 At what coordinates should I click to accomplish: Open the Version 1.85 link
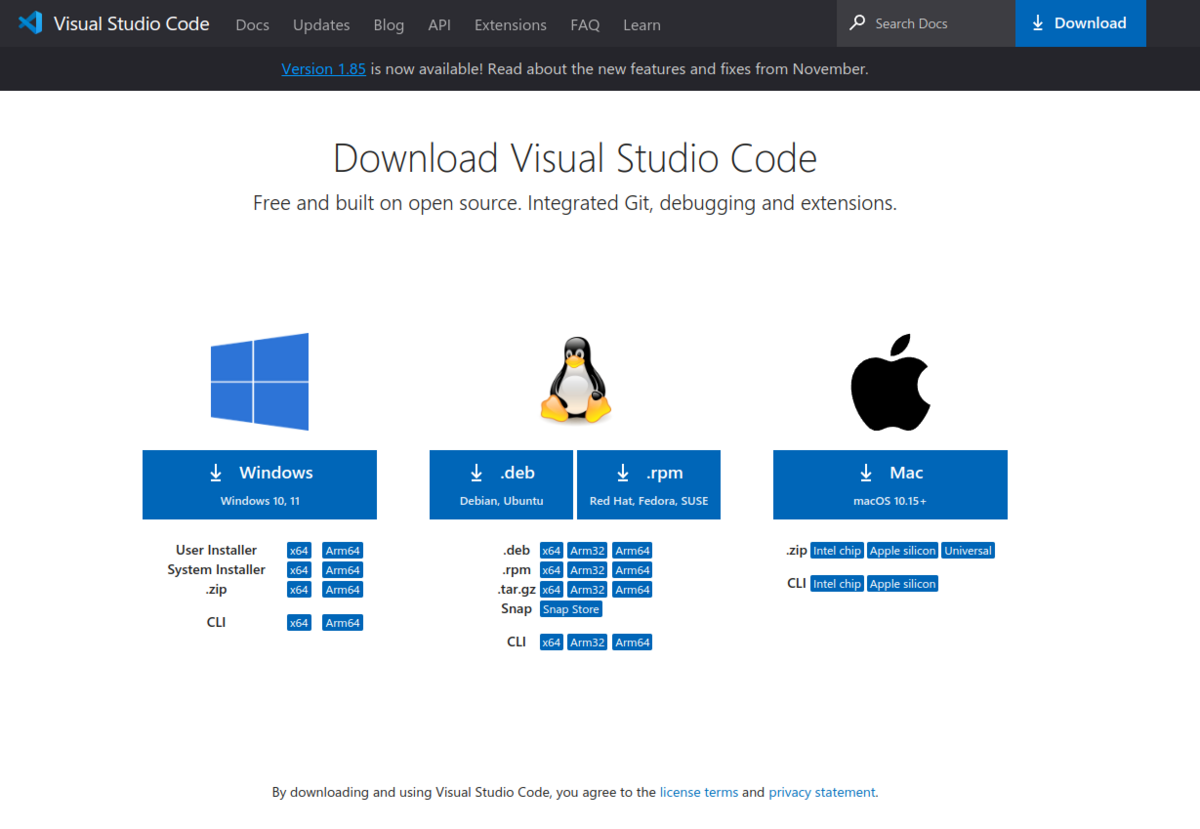(323, 69)
